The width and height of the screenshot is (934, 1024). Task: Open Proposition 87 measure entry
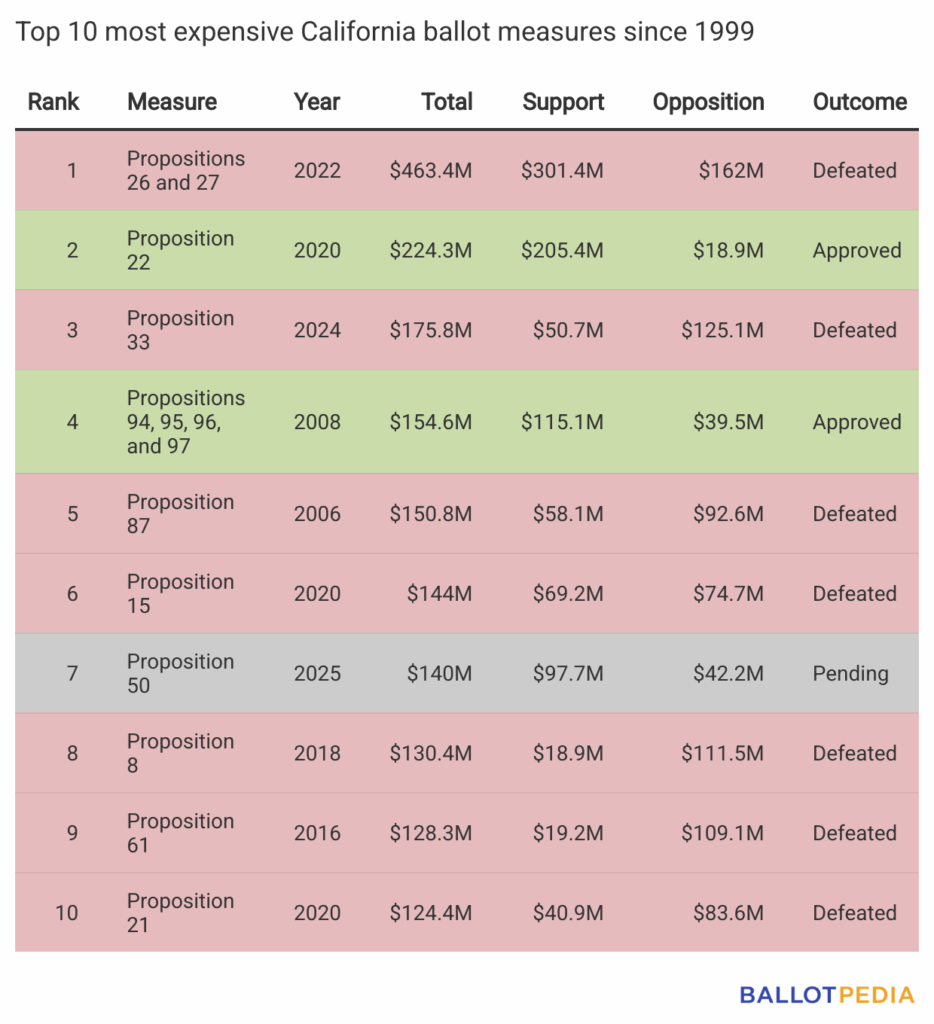click(180, 514)
